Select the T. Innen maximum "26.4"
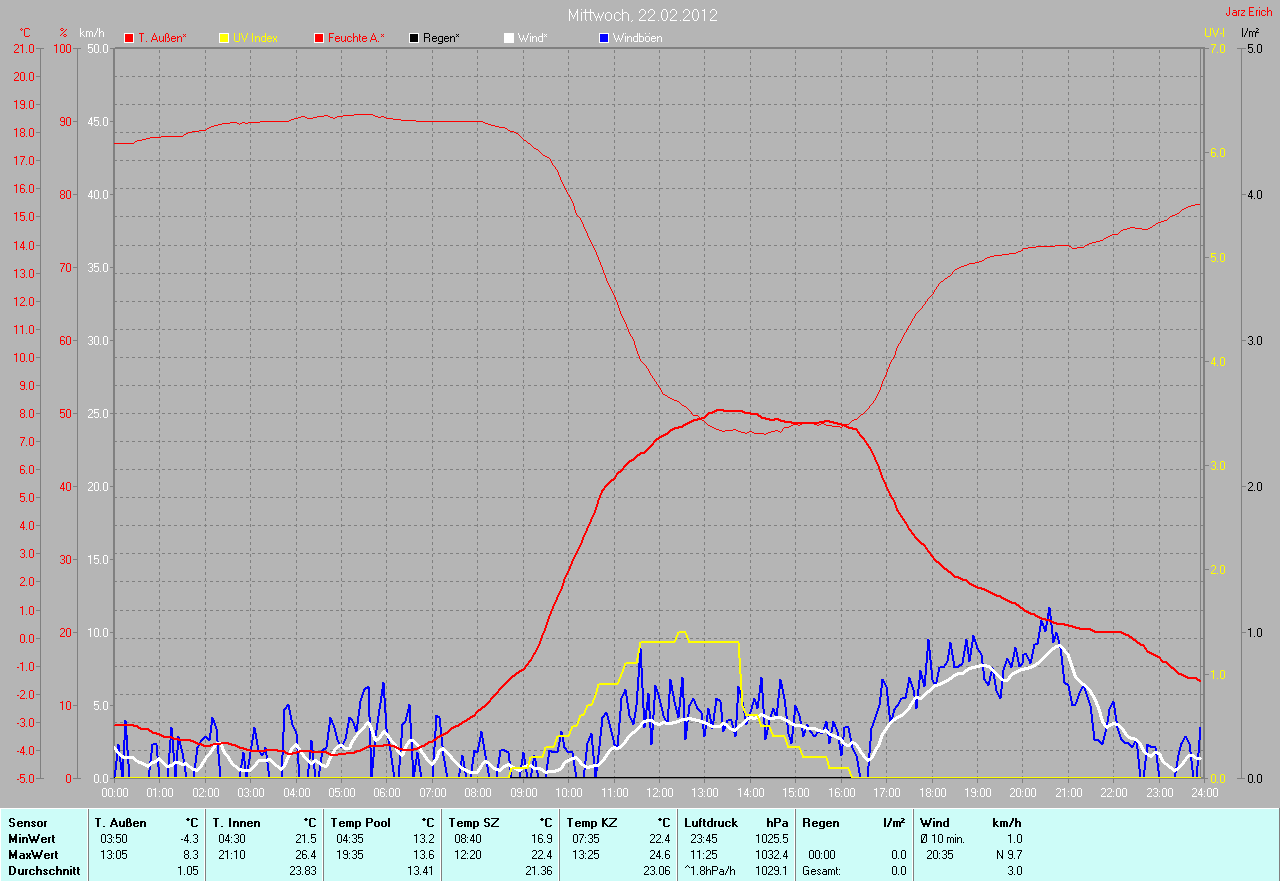The image size is (1280, 881). coord(306,855)
